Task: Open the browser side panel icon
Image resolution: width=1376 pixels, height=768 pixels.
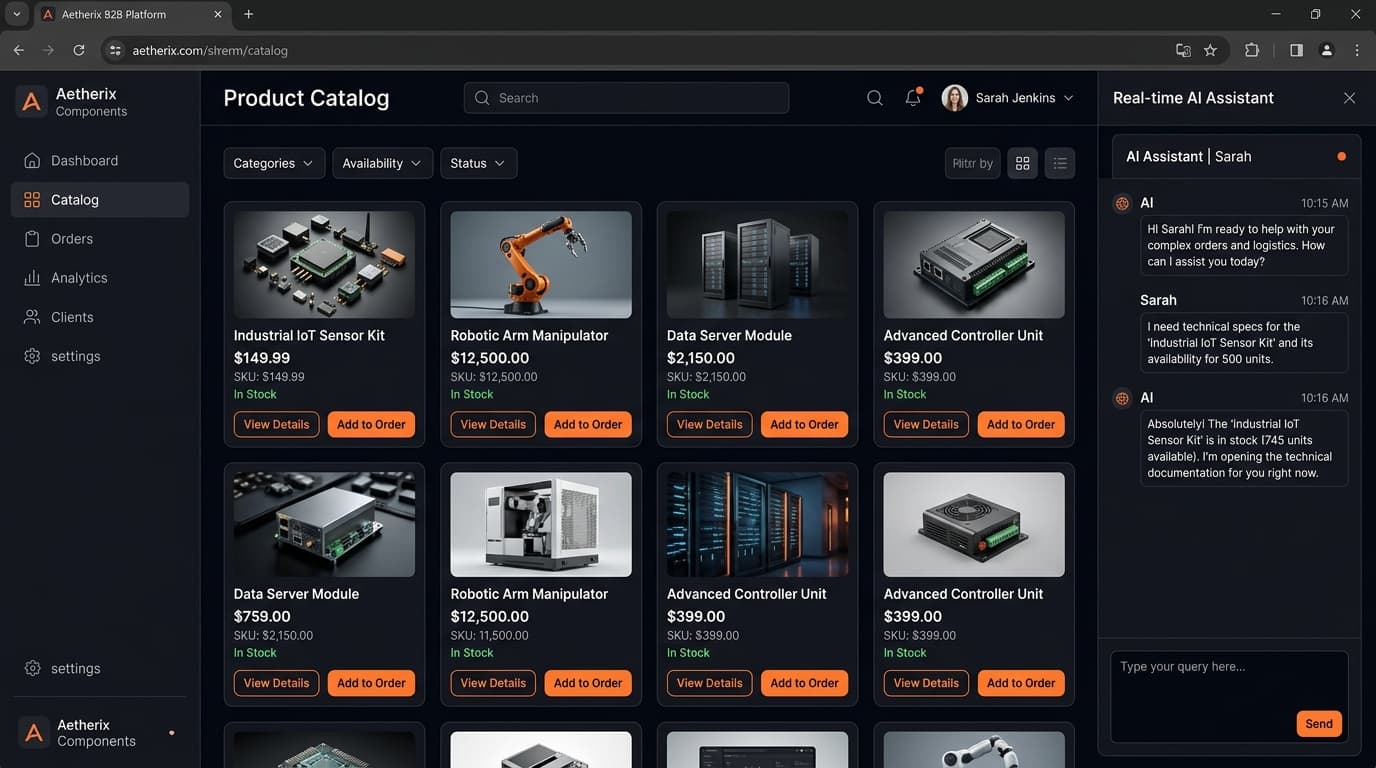Action: pyautogui.click(x=1296, y=50)
